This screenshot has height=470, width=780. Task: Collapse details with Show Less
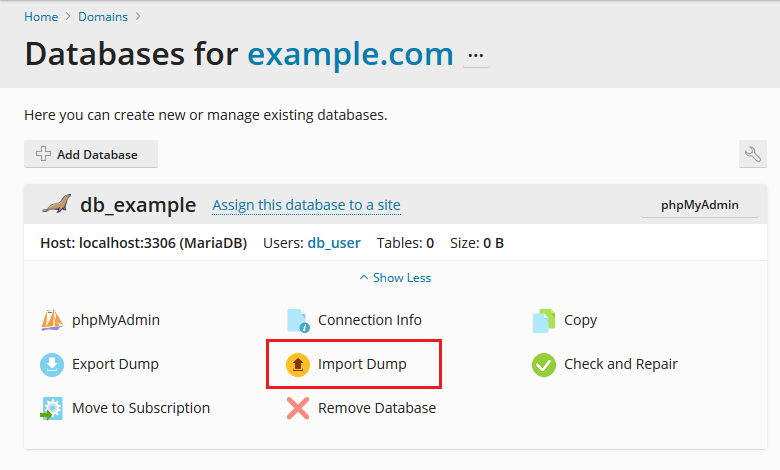[x=395, y=278]
